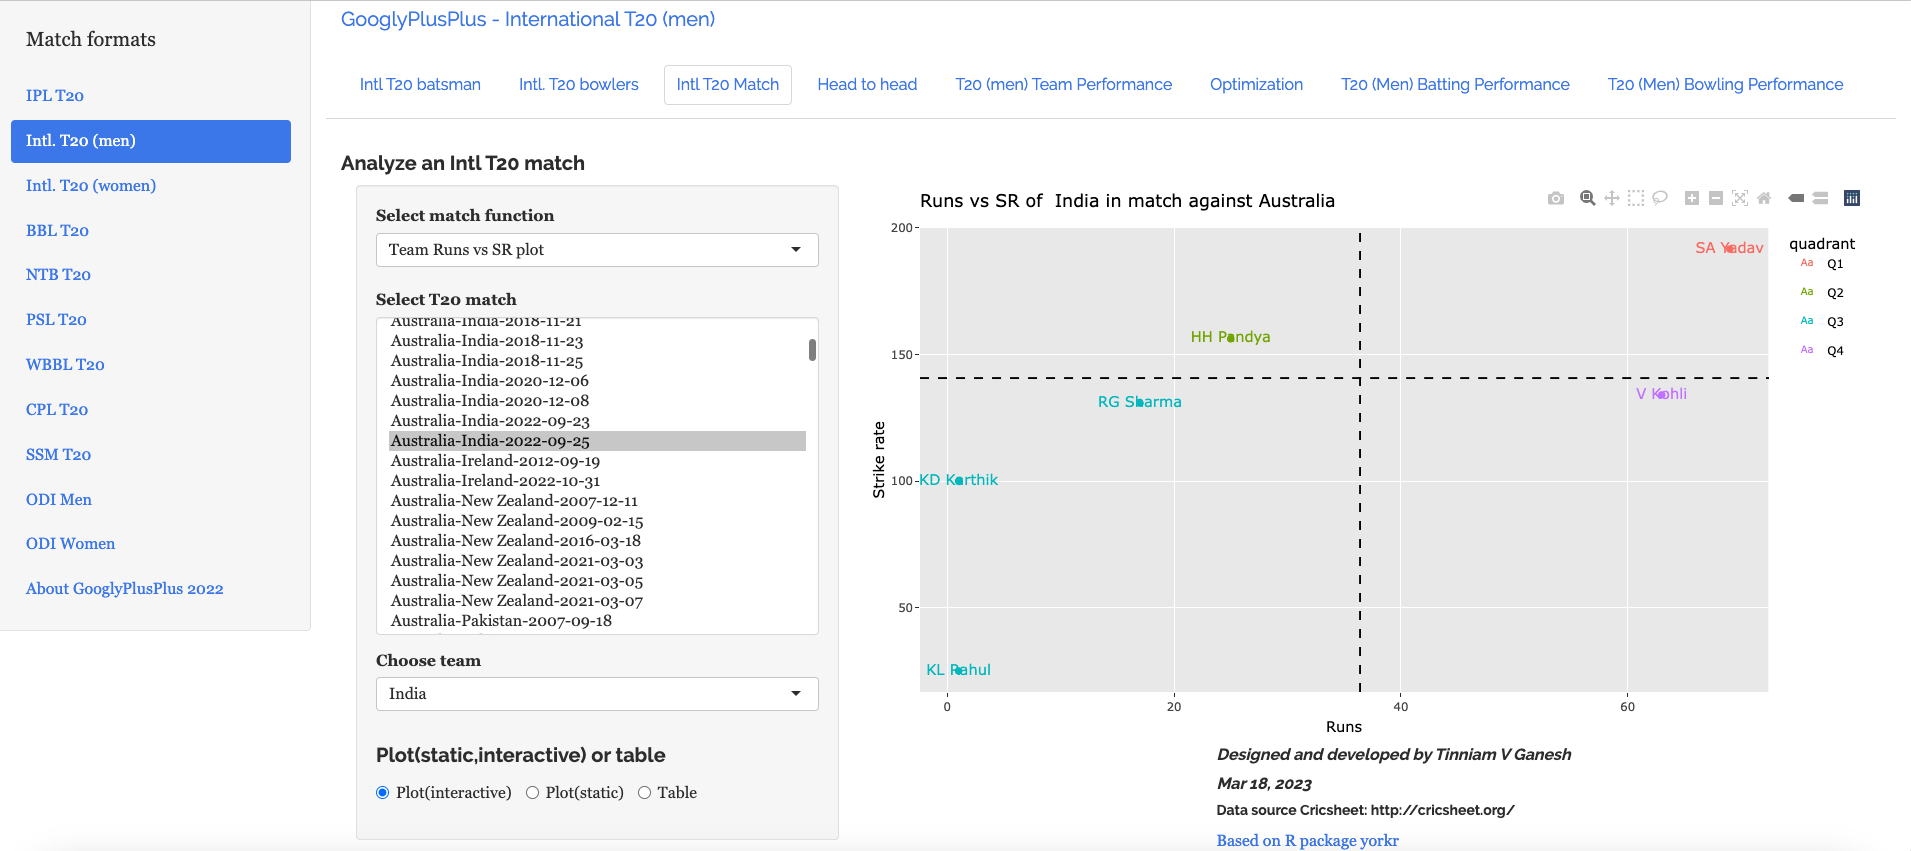The image size is (1911, 851).
Task: Follow the Based on R package yorkr link
Action: point(1307,841)
